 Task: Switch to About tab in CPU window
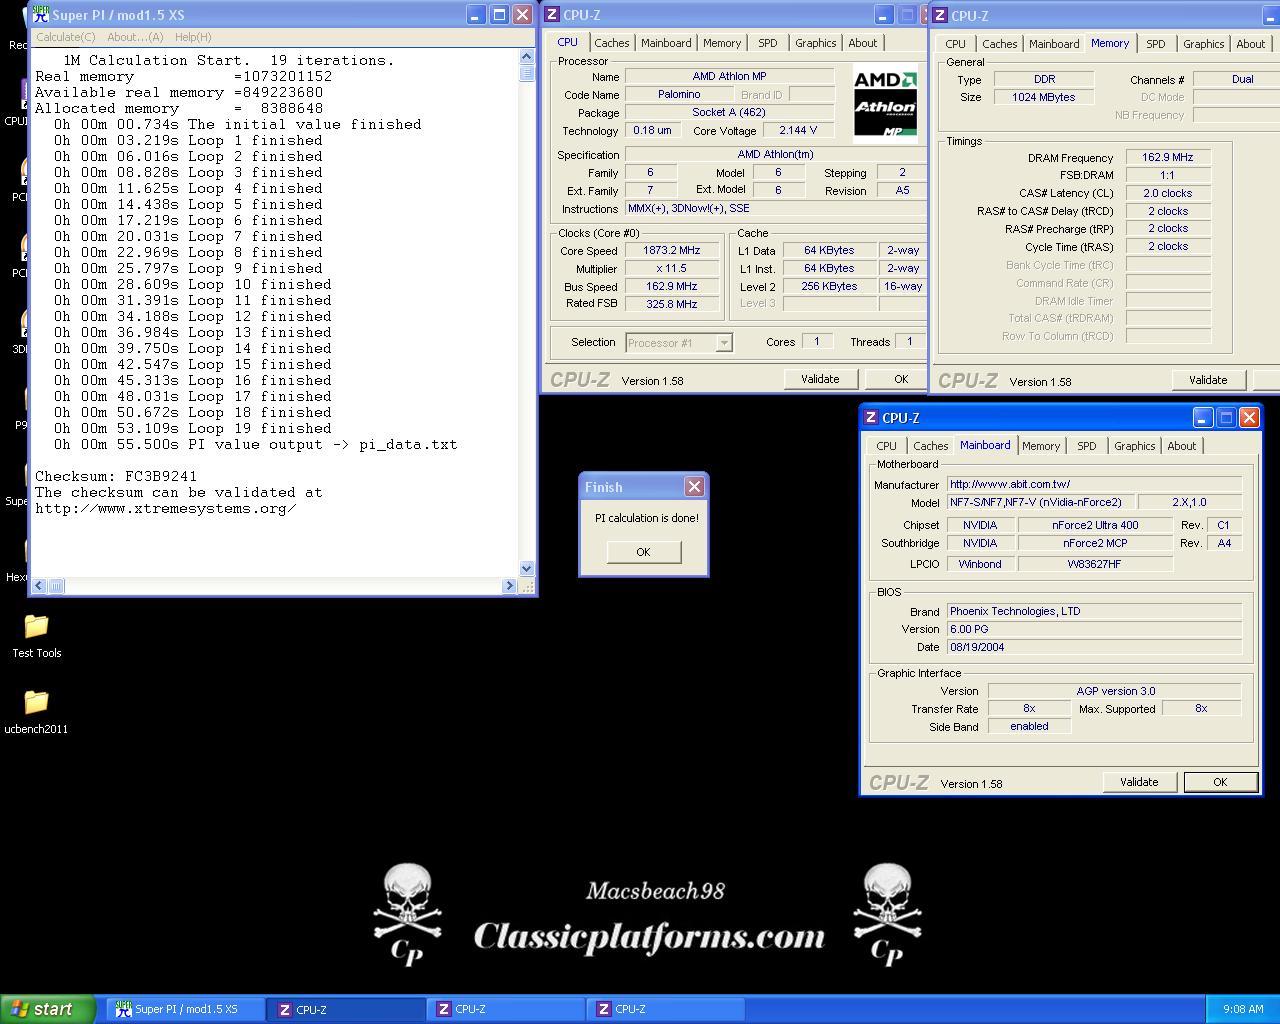863,43
